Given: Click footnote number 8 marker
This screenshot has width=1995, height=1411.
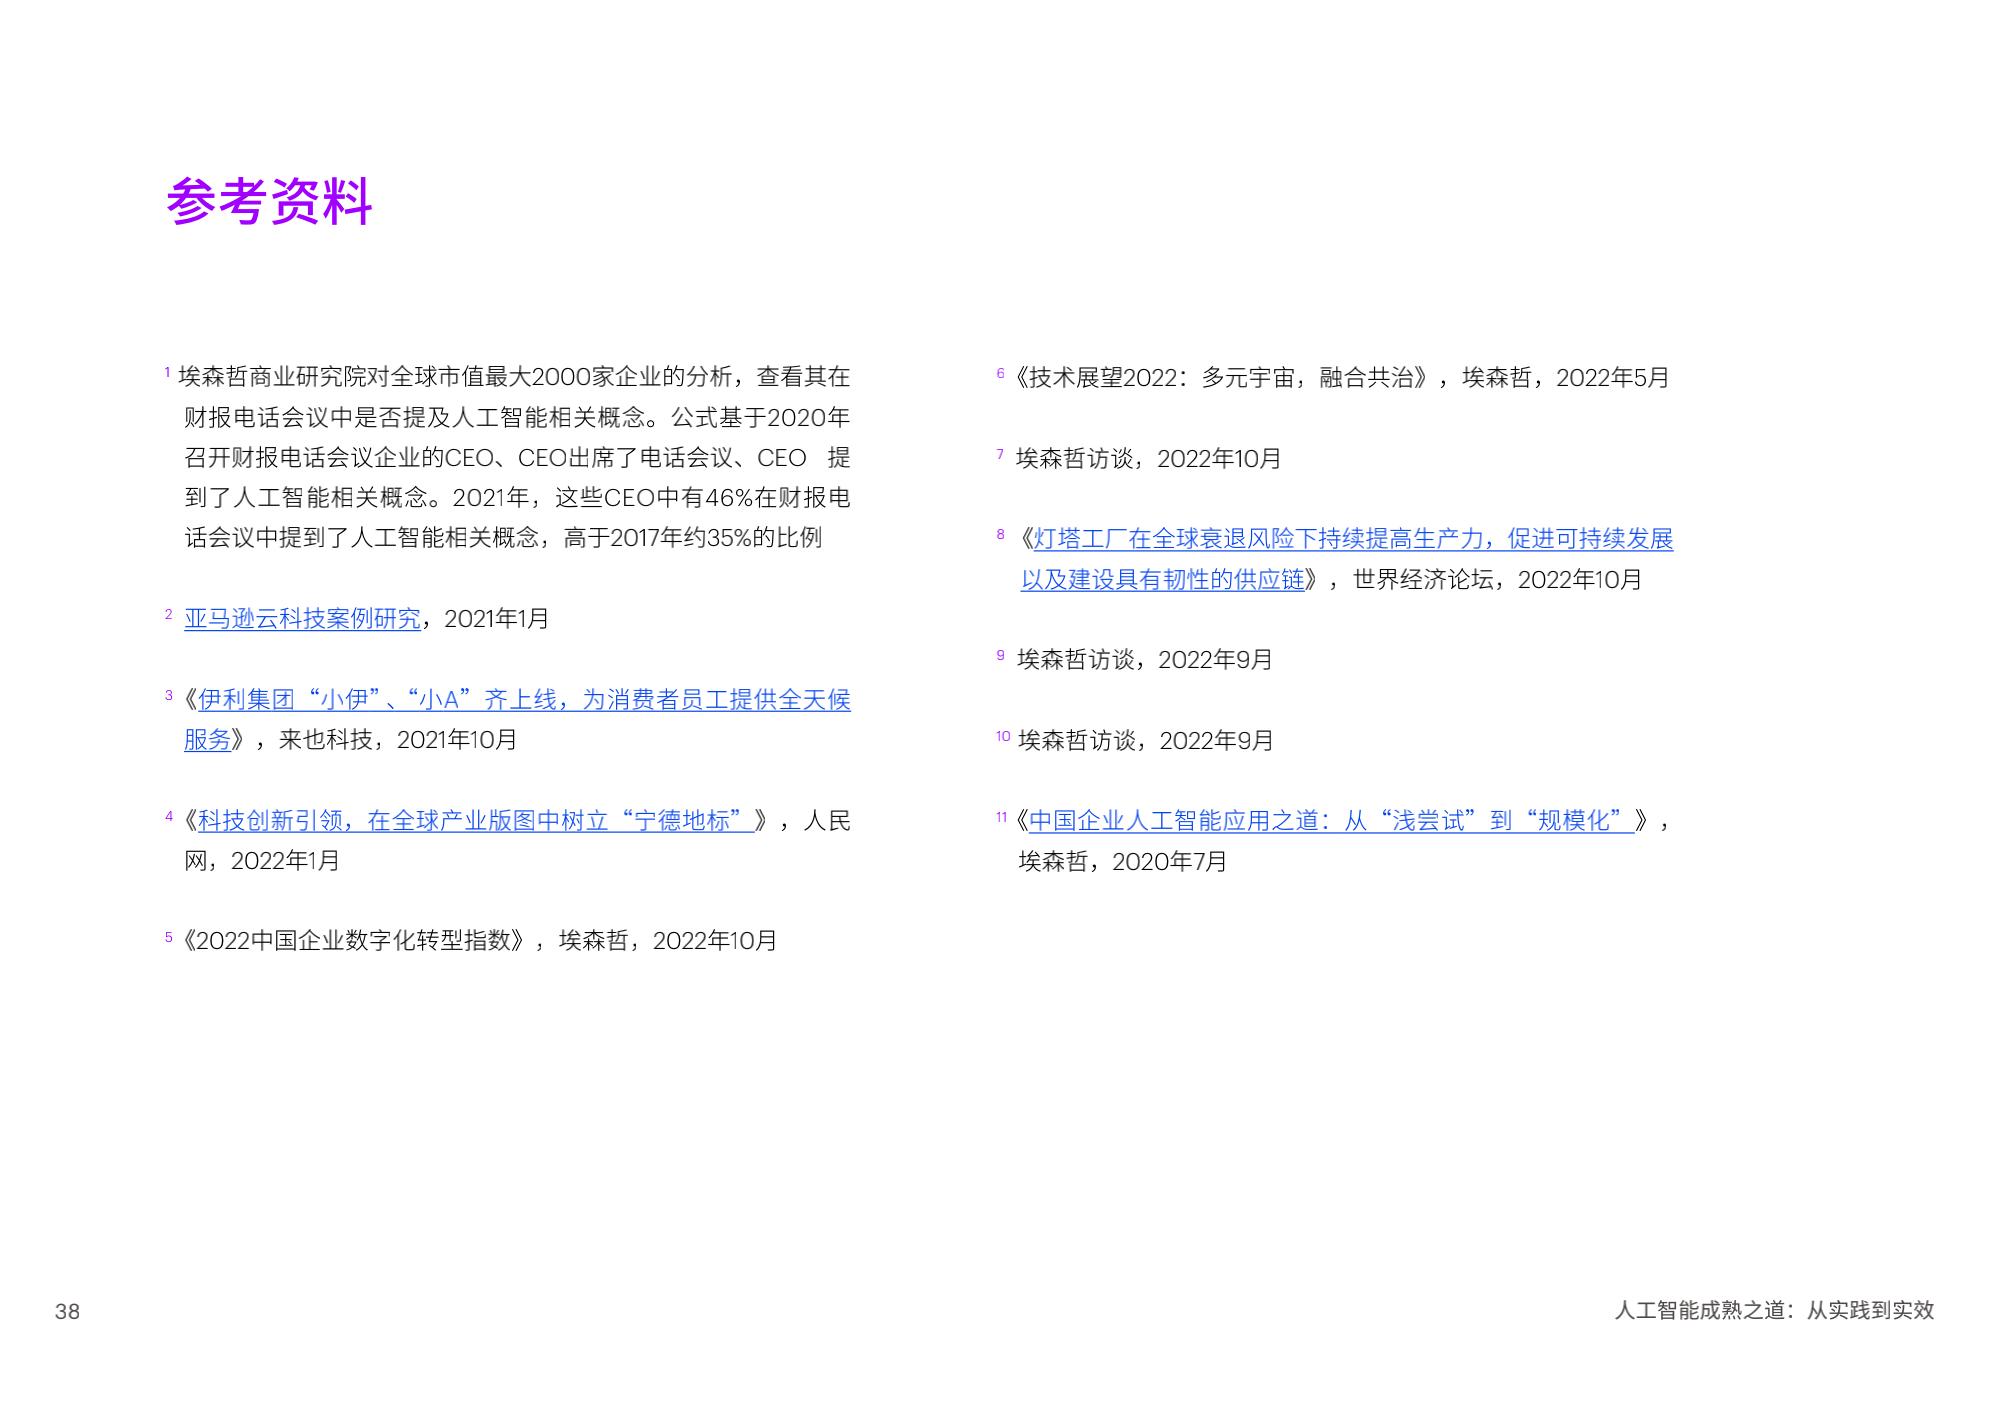Looking at the screenshot, I should (1000, 534).
